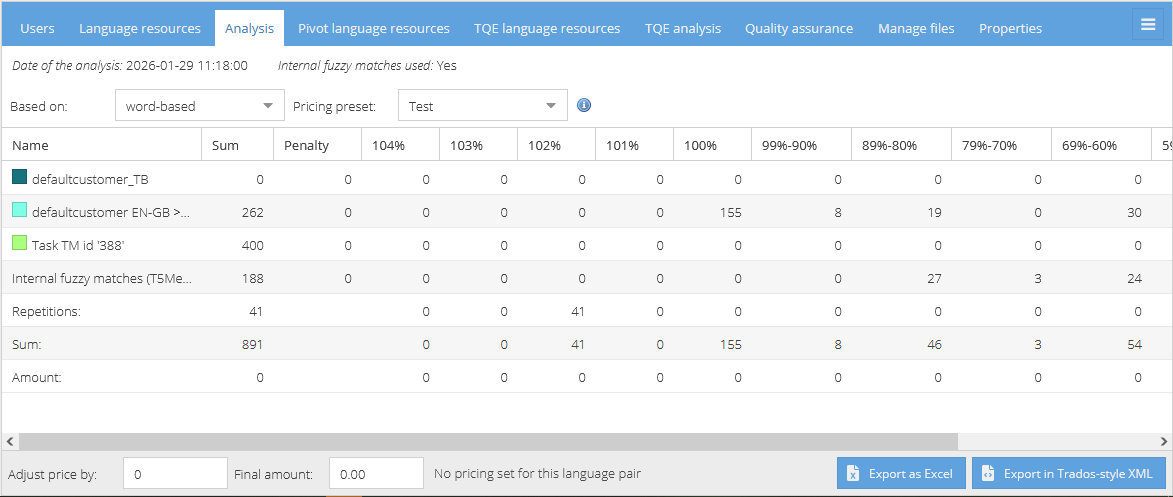Click the 102% column header
The image size is (1173, 497).
tap(556, 144)
